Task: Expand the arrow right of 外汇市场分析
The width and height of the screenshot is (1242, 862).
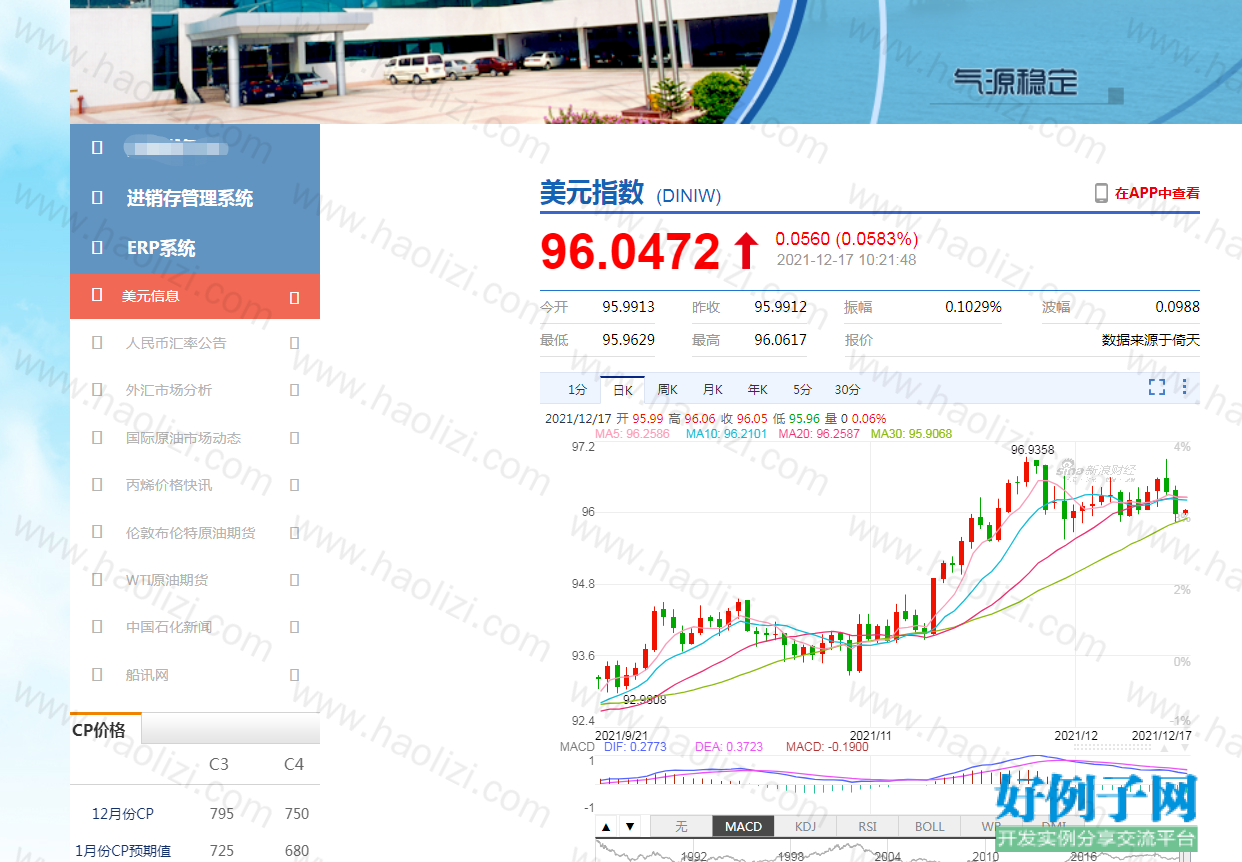Action: point(294,390)
